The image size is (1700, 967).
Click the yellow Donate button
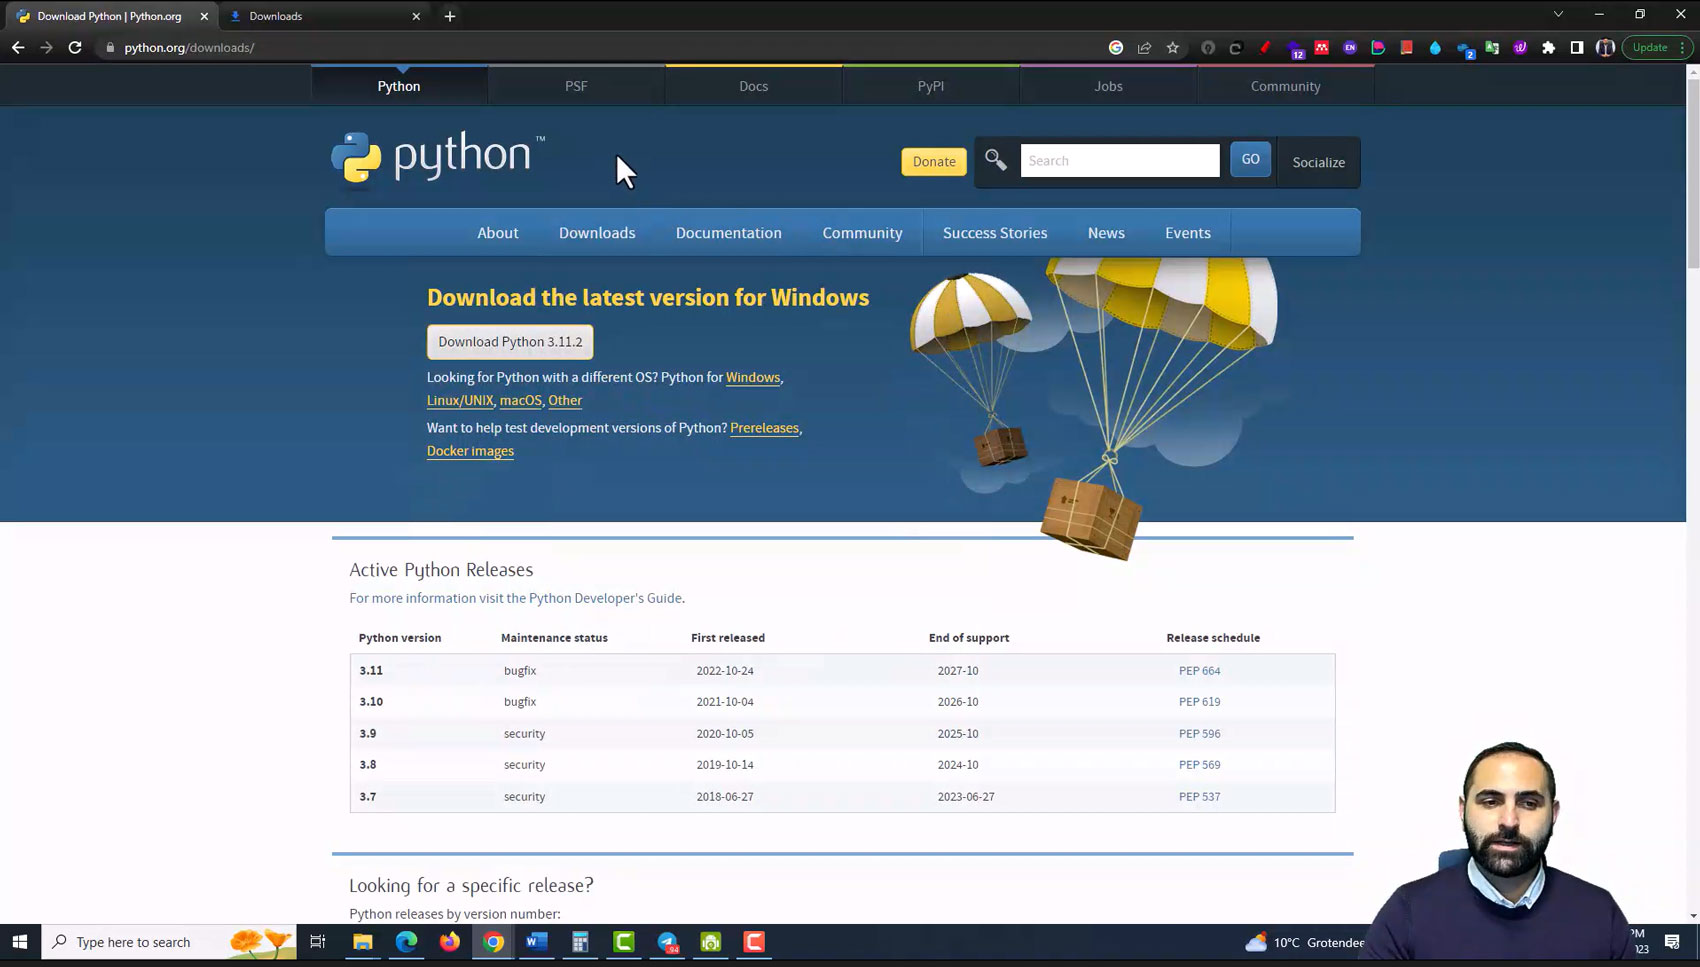(x=934, y=161)
